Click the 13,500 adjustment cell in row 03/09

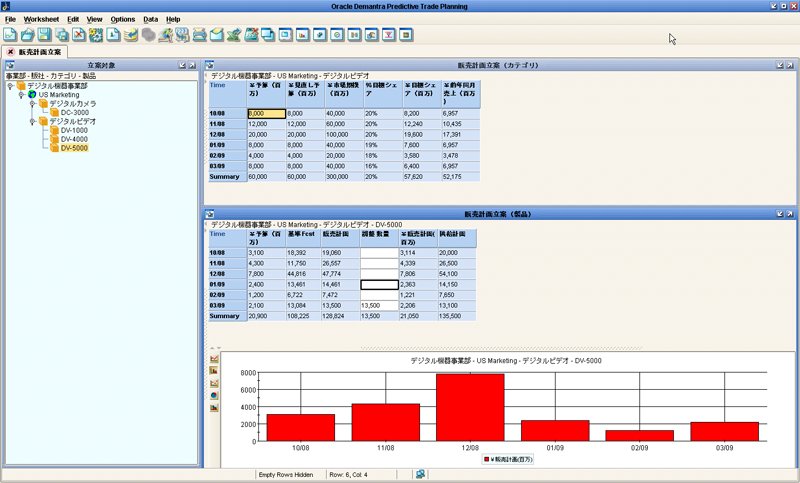[x=380, y=306]
